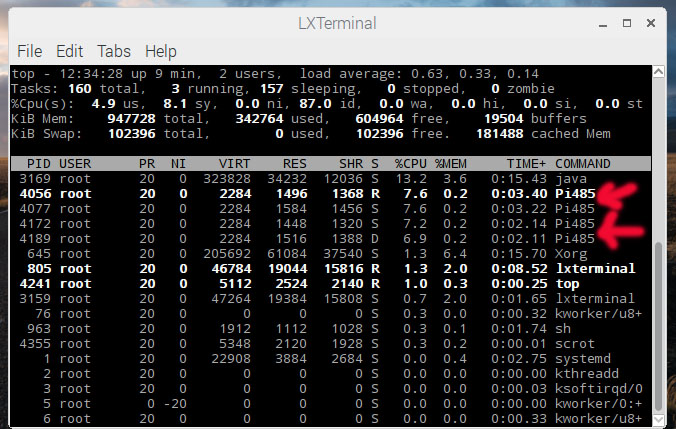The image size is (676, 429).
Task: Click the 61084 RES value for Xorg
Action: coord(287,254)
